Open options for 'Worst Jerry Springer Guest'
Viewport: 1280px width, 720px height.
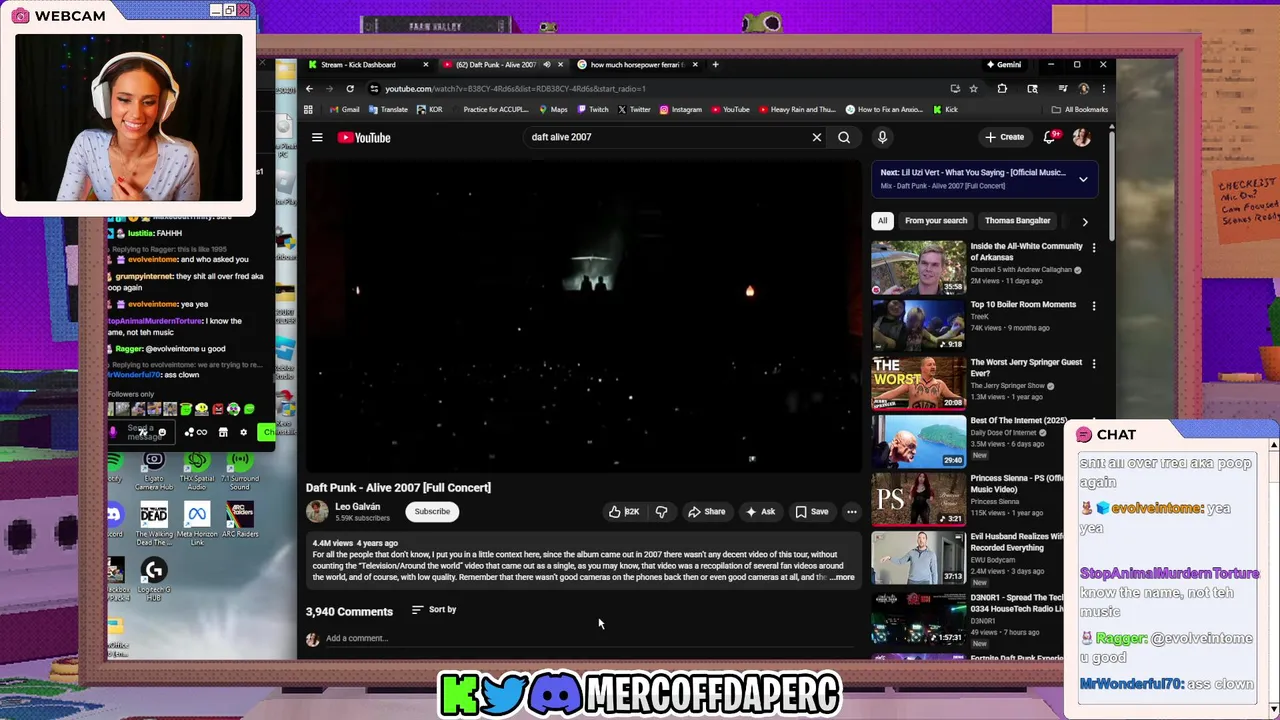click(1094, 363)
